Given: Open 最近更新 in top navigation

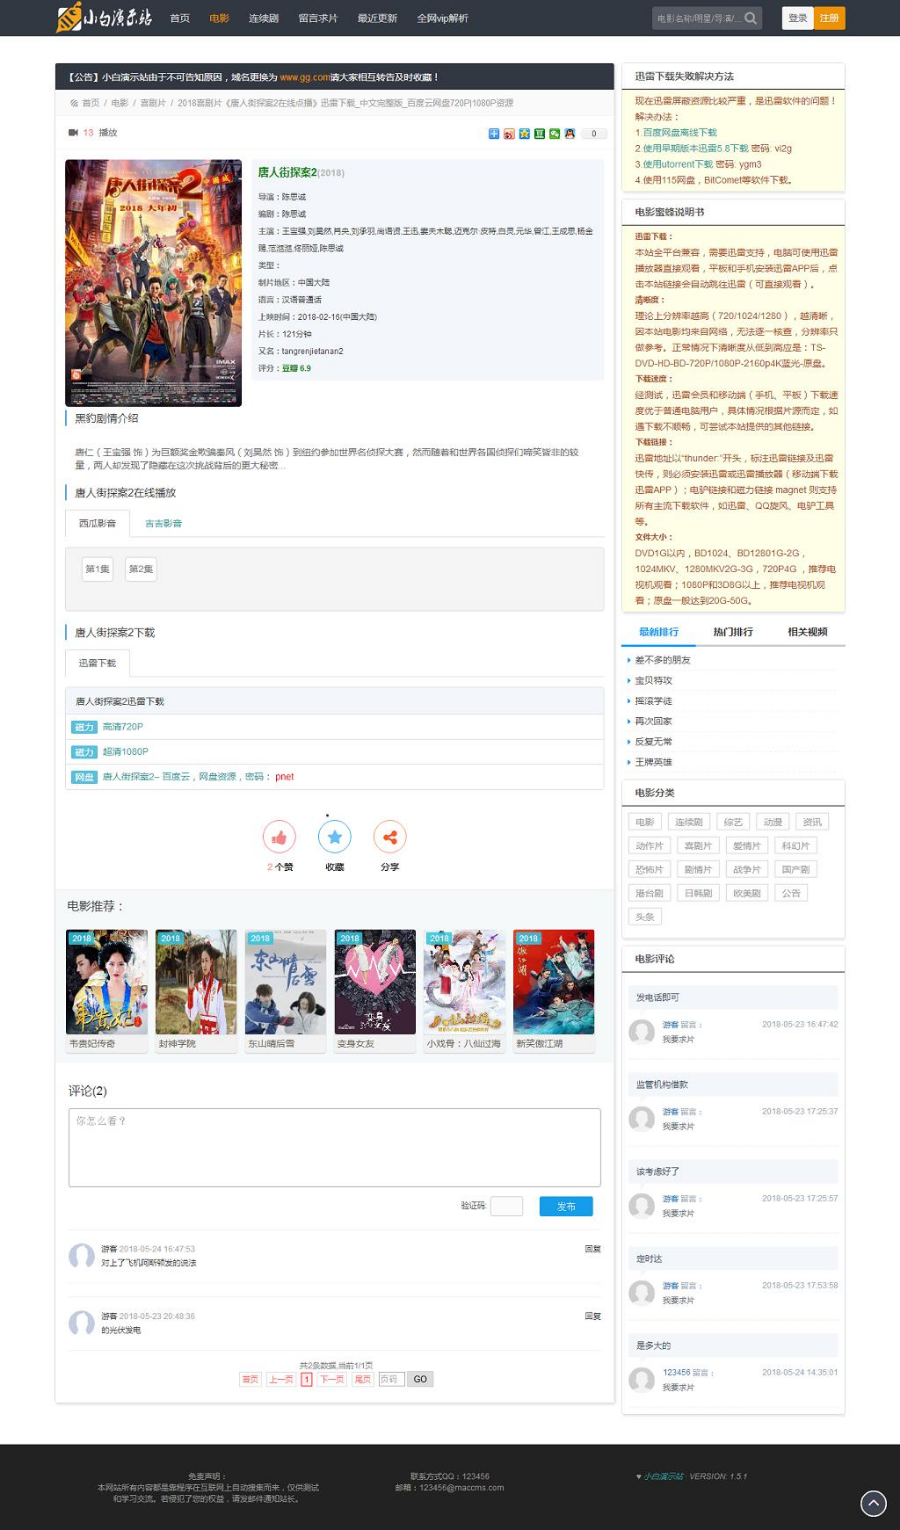Looking at the screenshot, I should [x=377, y=18].
